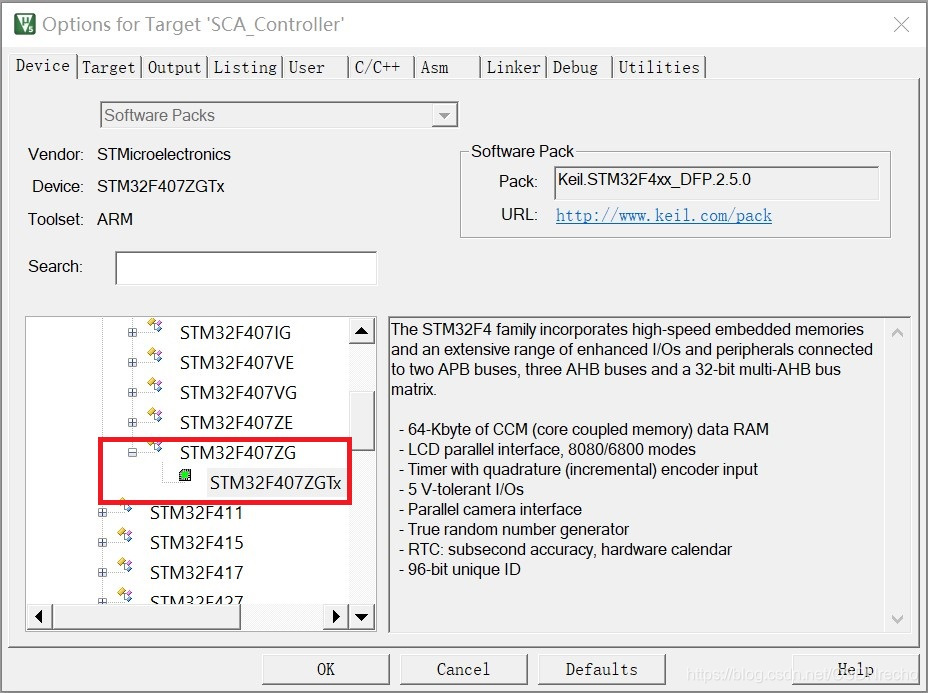Select STM32F407VE in the device tree
The width and height of the screenshot is (928, 693).
tap(237, 363)
